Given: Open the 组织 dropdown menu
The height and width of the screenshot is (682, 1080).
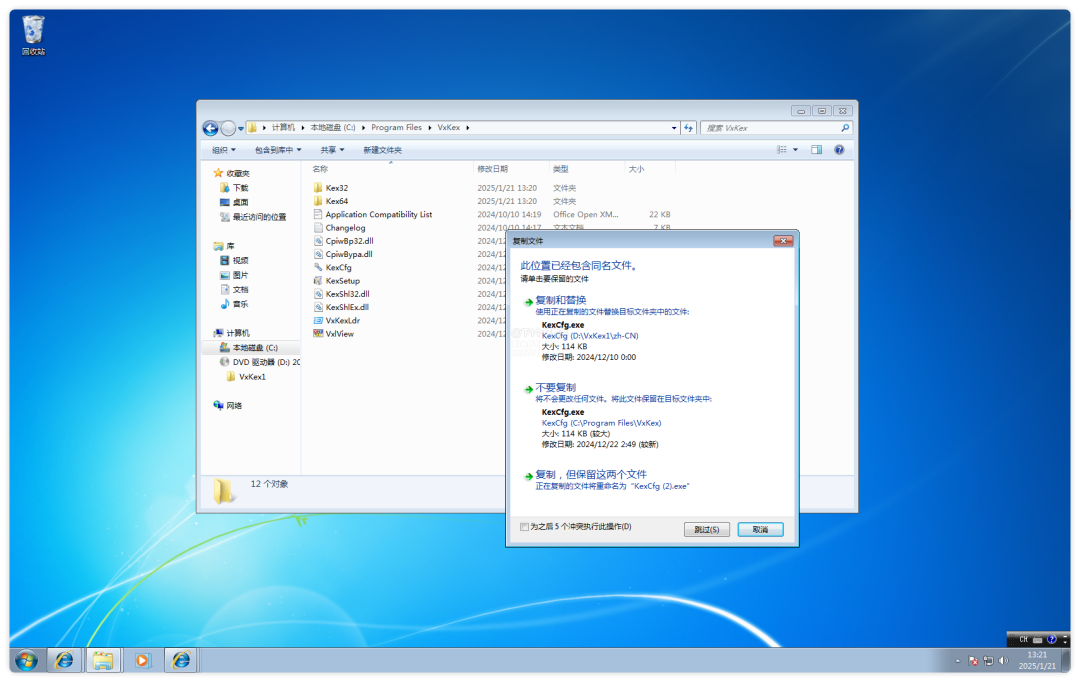Looking at the screenshot, I should [223, 150].
